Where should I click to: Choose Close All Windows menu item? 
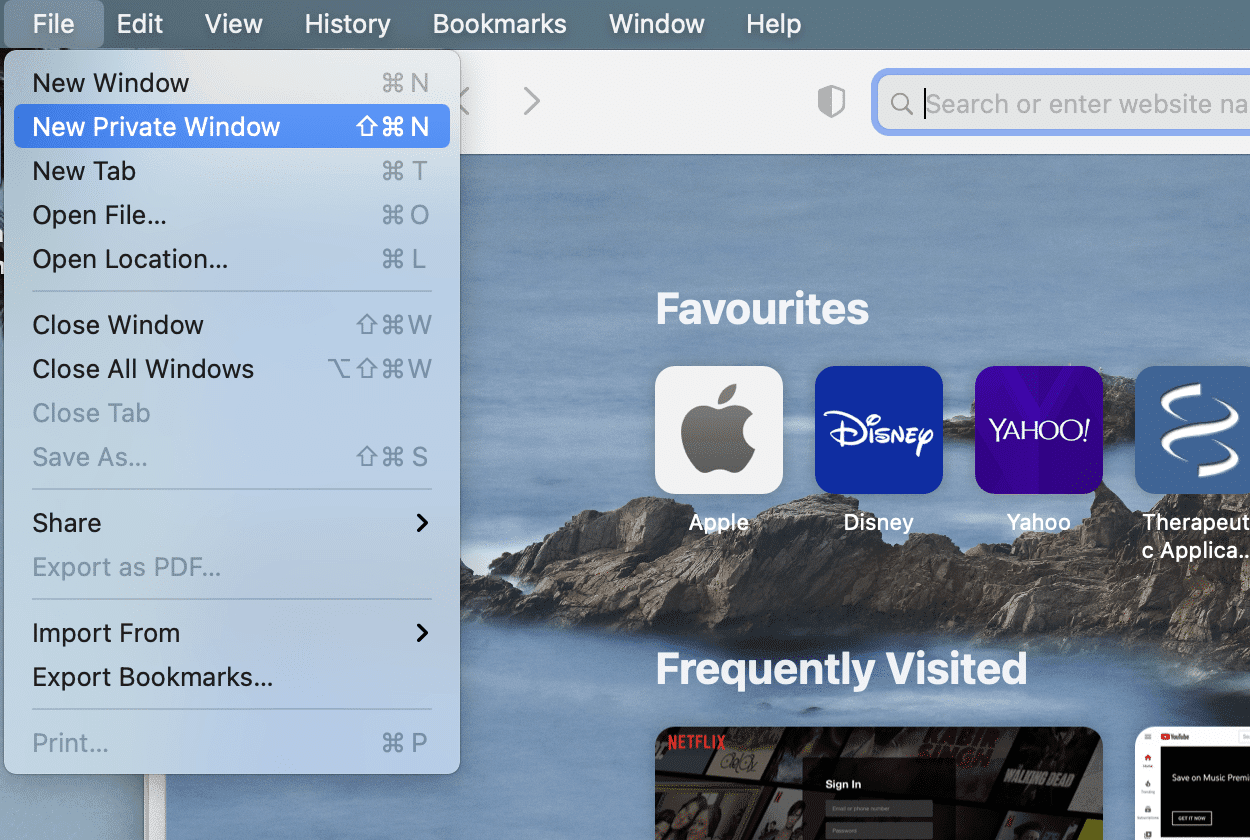coord(232,369)
